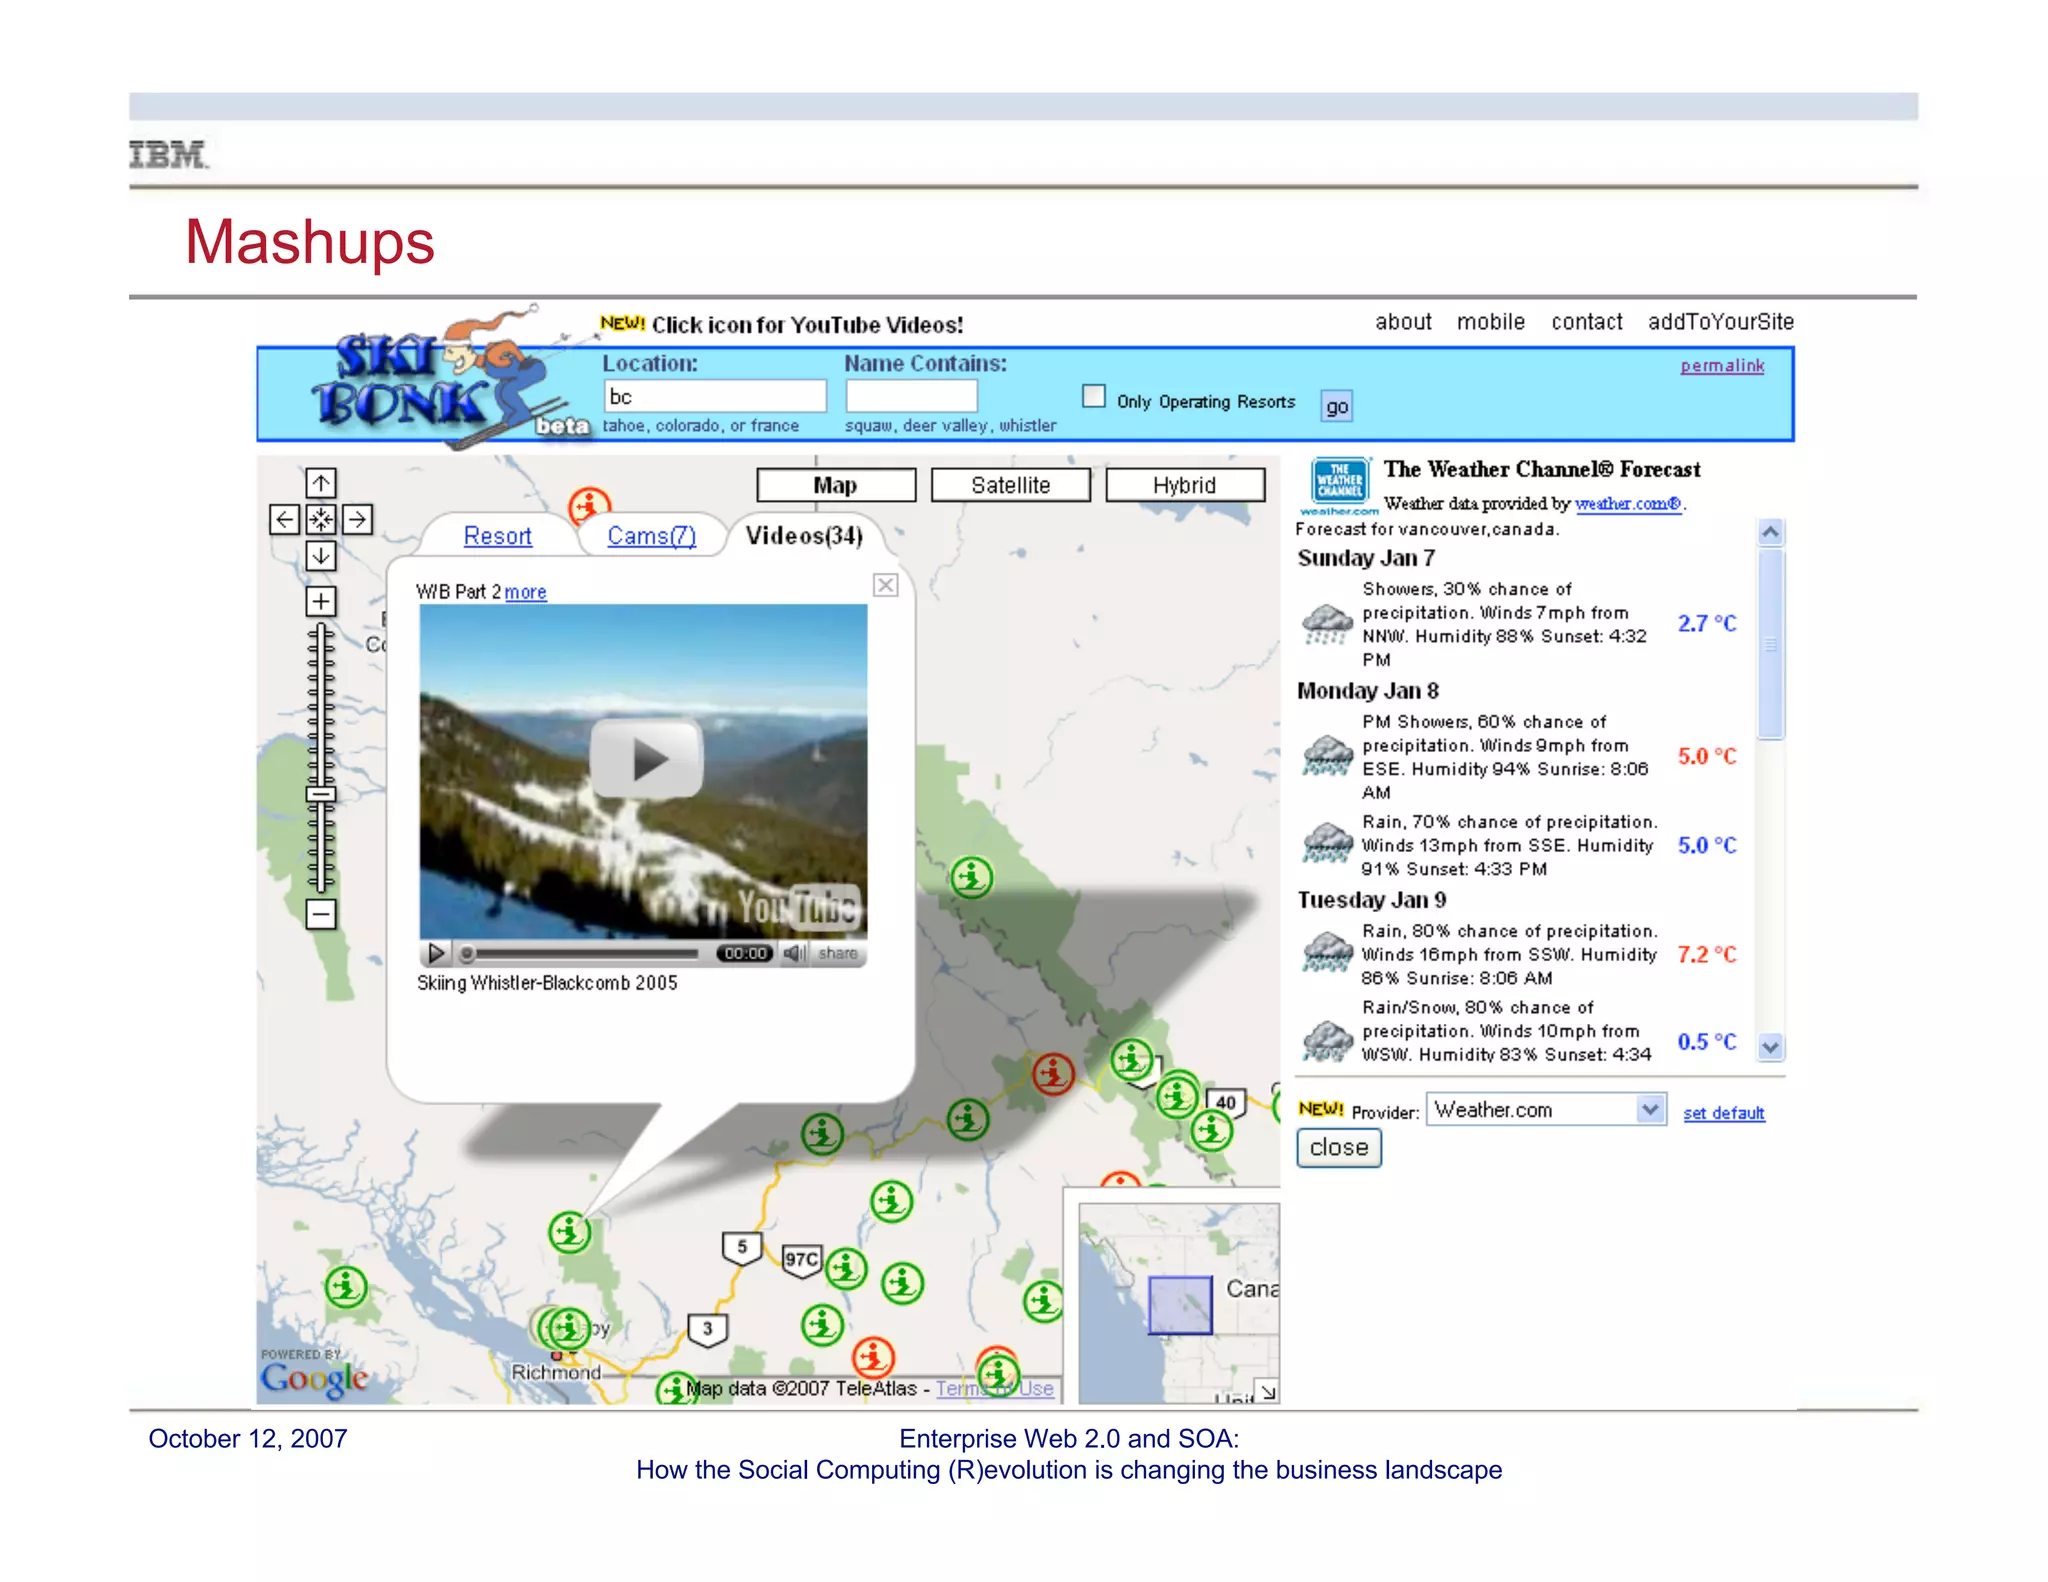Click Terms of Use link on map
This screenshot has height=1582, width=2048.
point(995,1389)
